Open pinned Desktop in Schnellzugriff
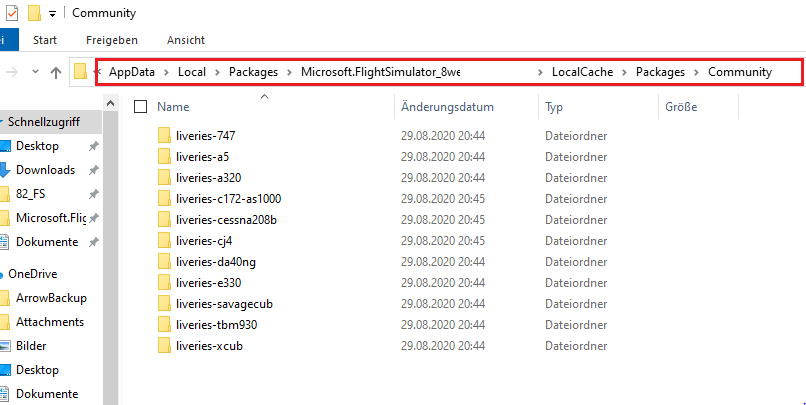The image size is (806, 405). [x=37, y=146]
